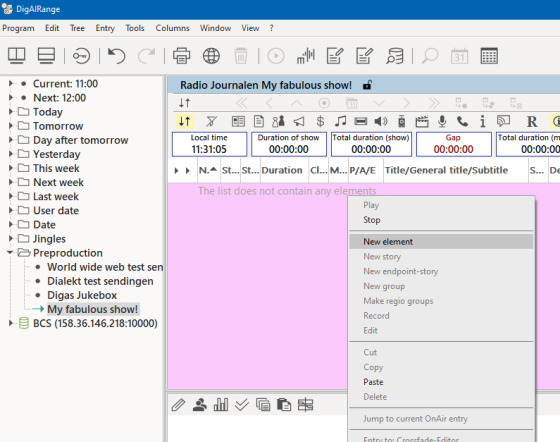Click the cassette tape filter icon
Image resolution: width=560 pixels, height=442 pixels.
(x=361, y=122)
